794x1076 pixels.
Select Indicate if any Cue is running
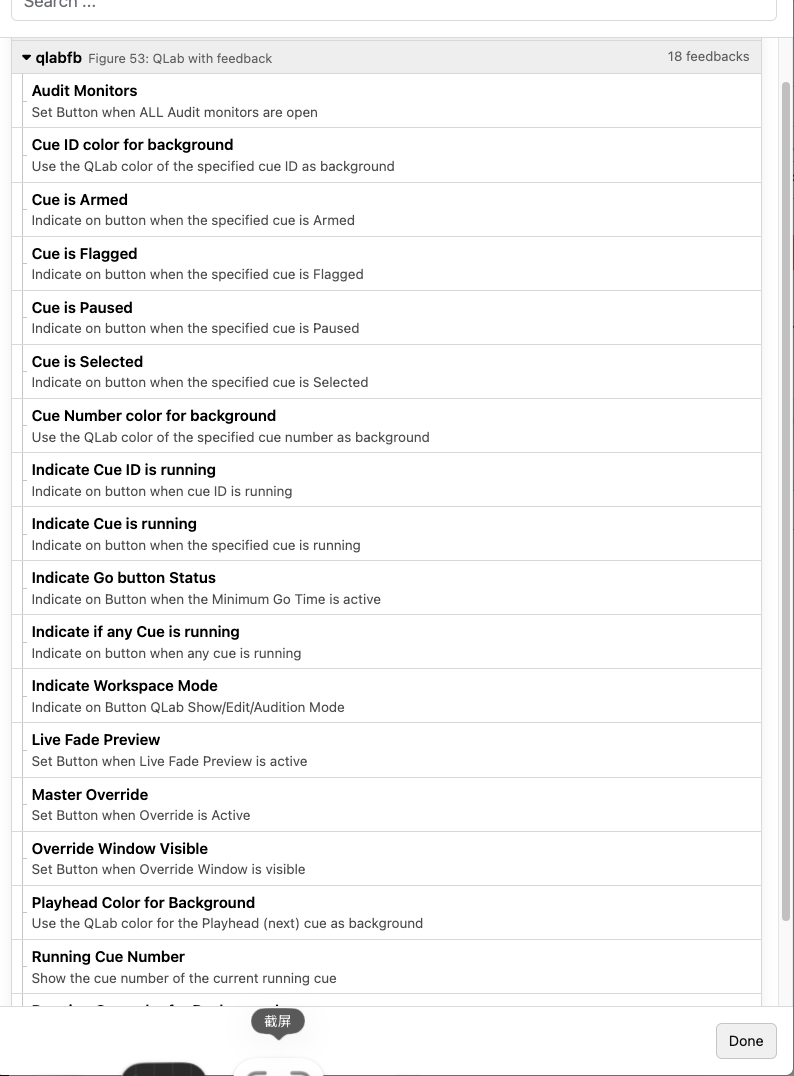(x=392, y=642)
